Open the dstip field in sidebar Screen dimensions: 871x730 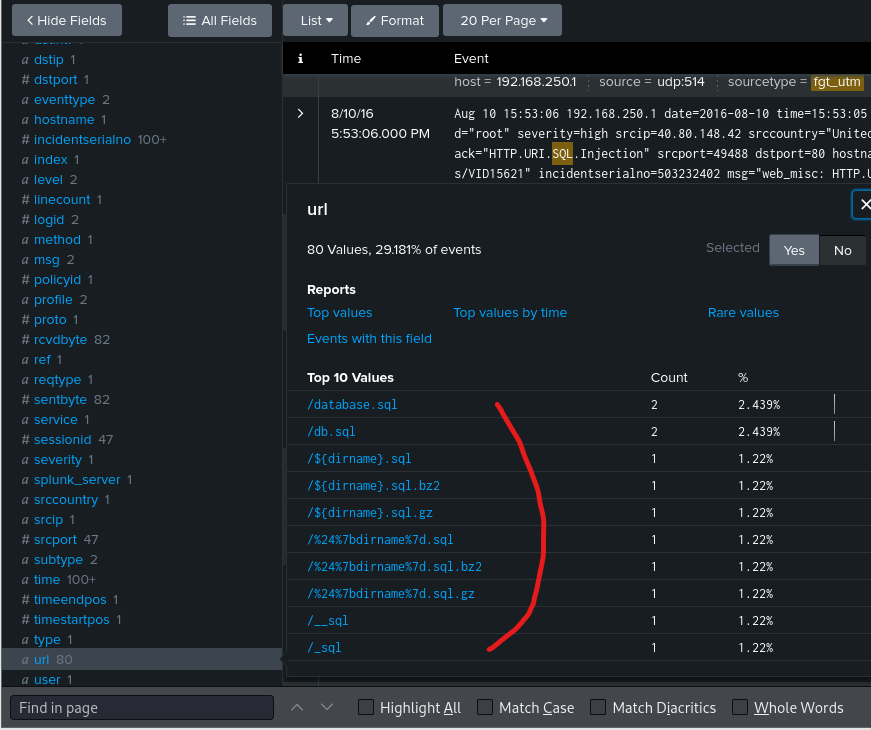pos(49,59)
